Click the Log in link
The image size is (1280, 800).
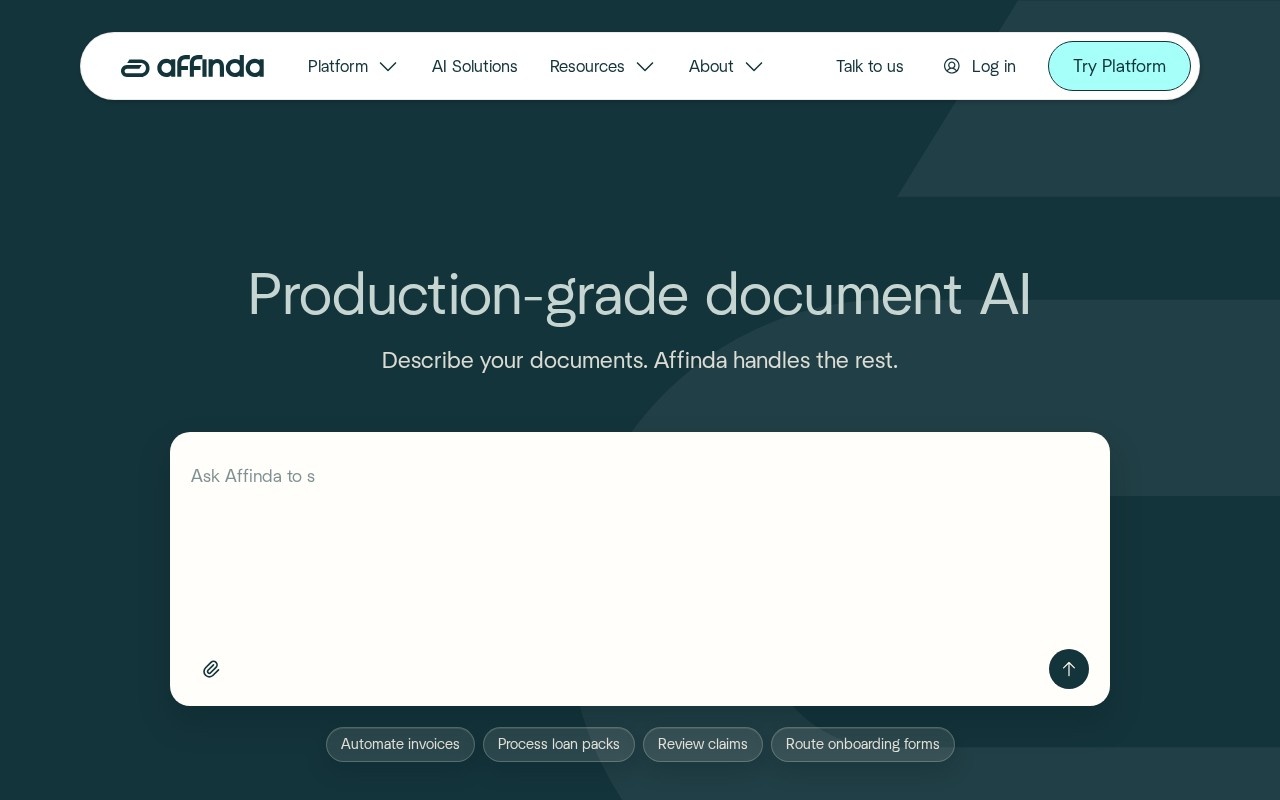tap(994, 66)
